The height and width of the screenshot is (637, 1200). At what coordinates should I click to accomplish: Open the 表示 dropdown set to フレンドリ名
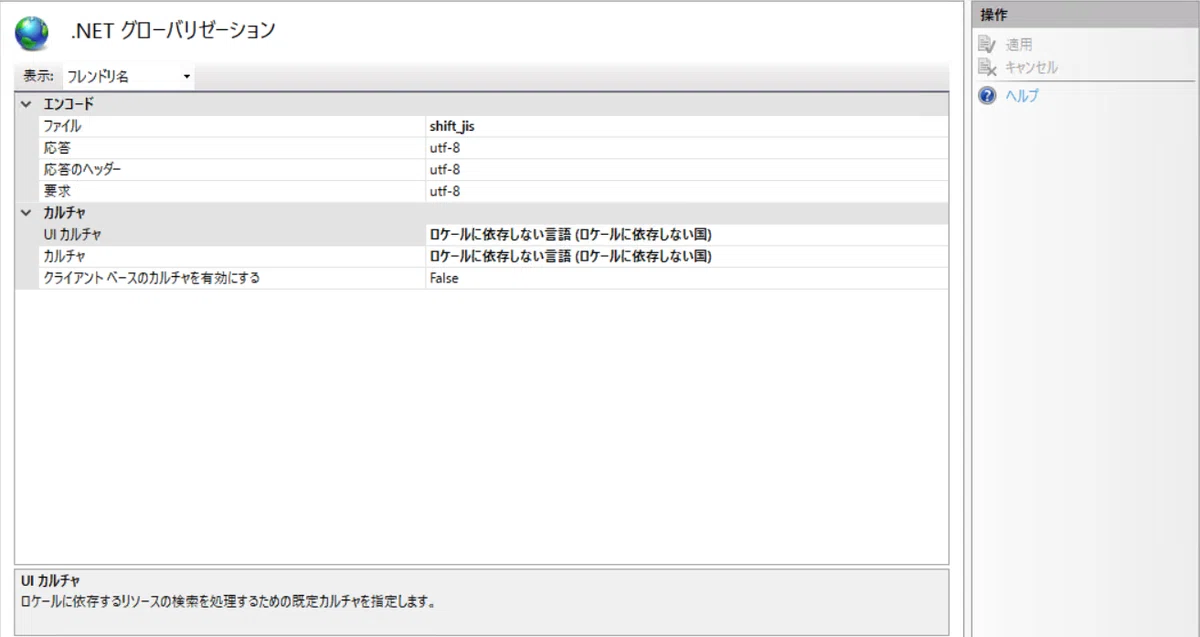tap(128, 76)
